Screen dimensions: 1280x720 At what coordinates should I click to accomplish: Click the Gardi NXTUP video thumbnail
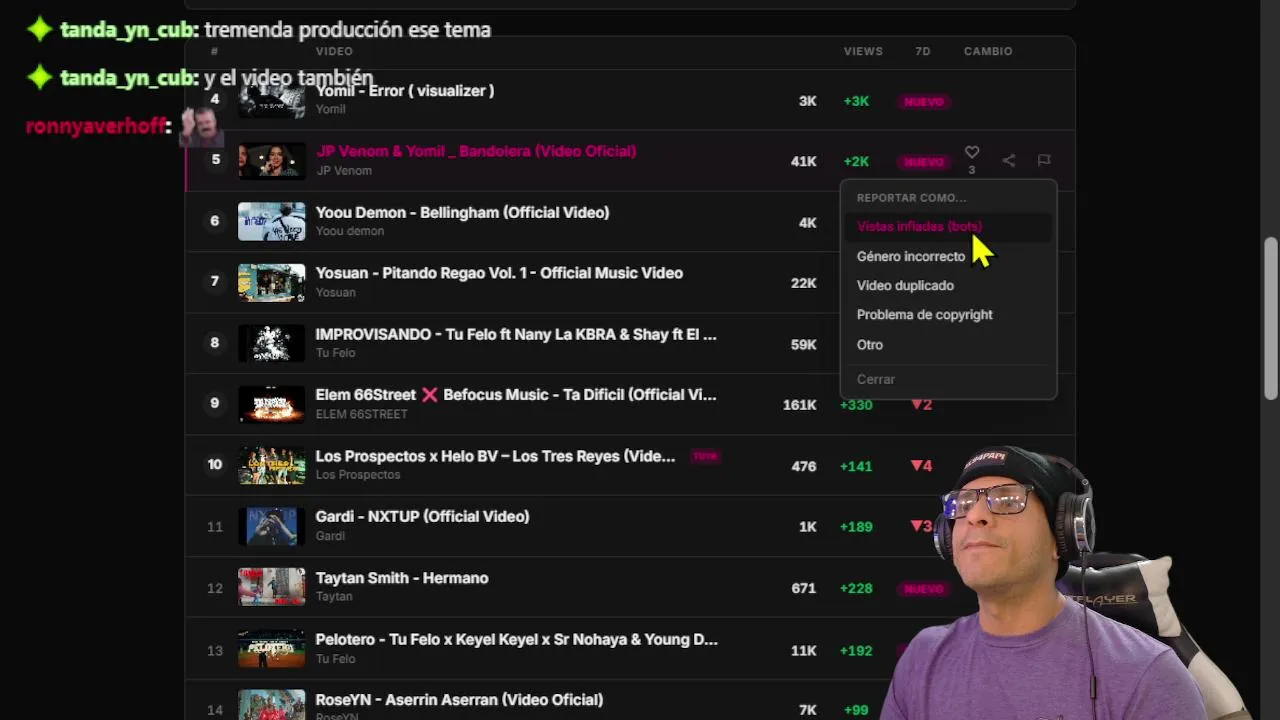(x=271, y=526)
